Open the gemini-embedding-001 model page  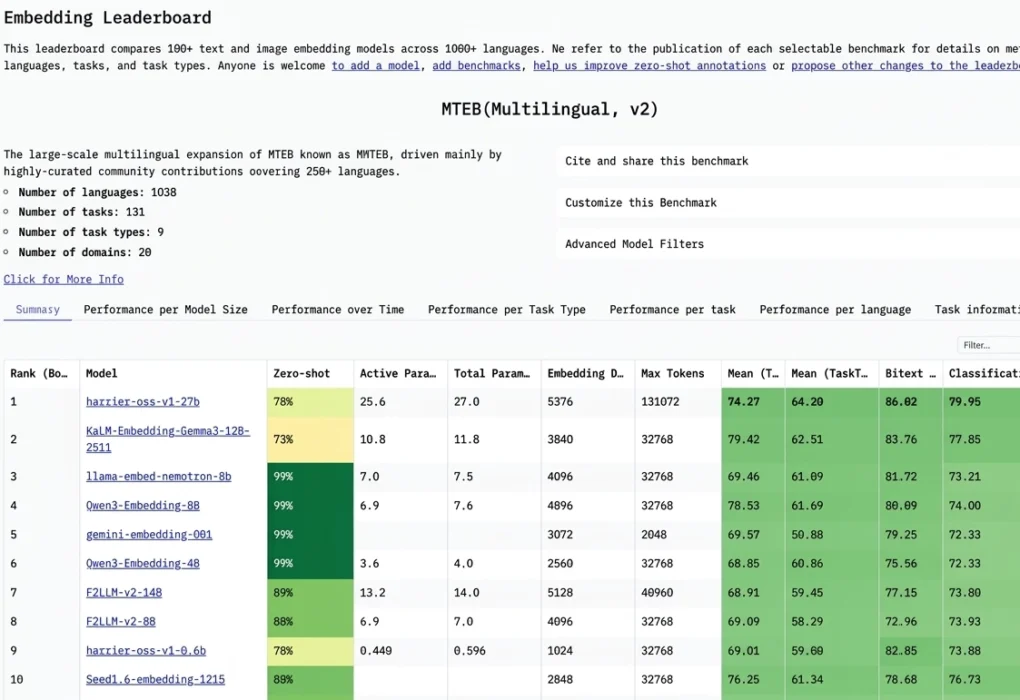[148, 534]
